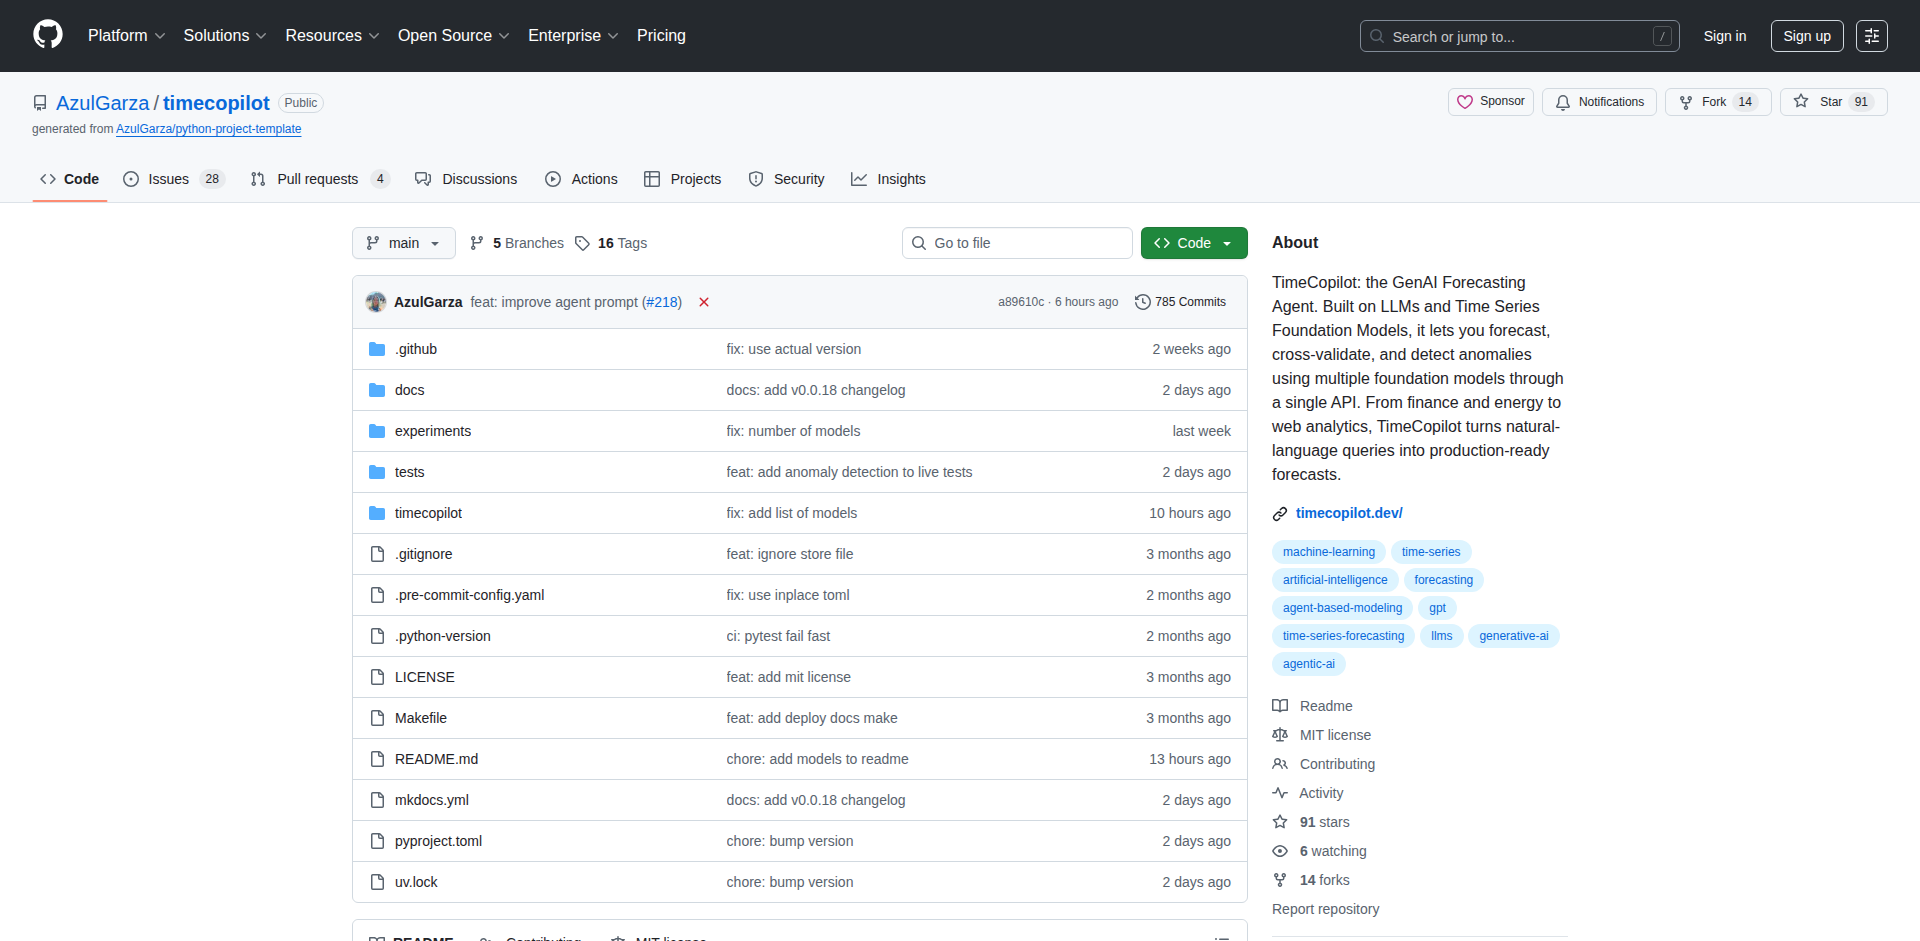Open the LICENSE file

(x=424, y=677)
